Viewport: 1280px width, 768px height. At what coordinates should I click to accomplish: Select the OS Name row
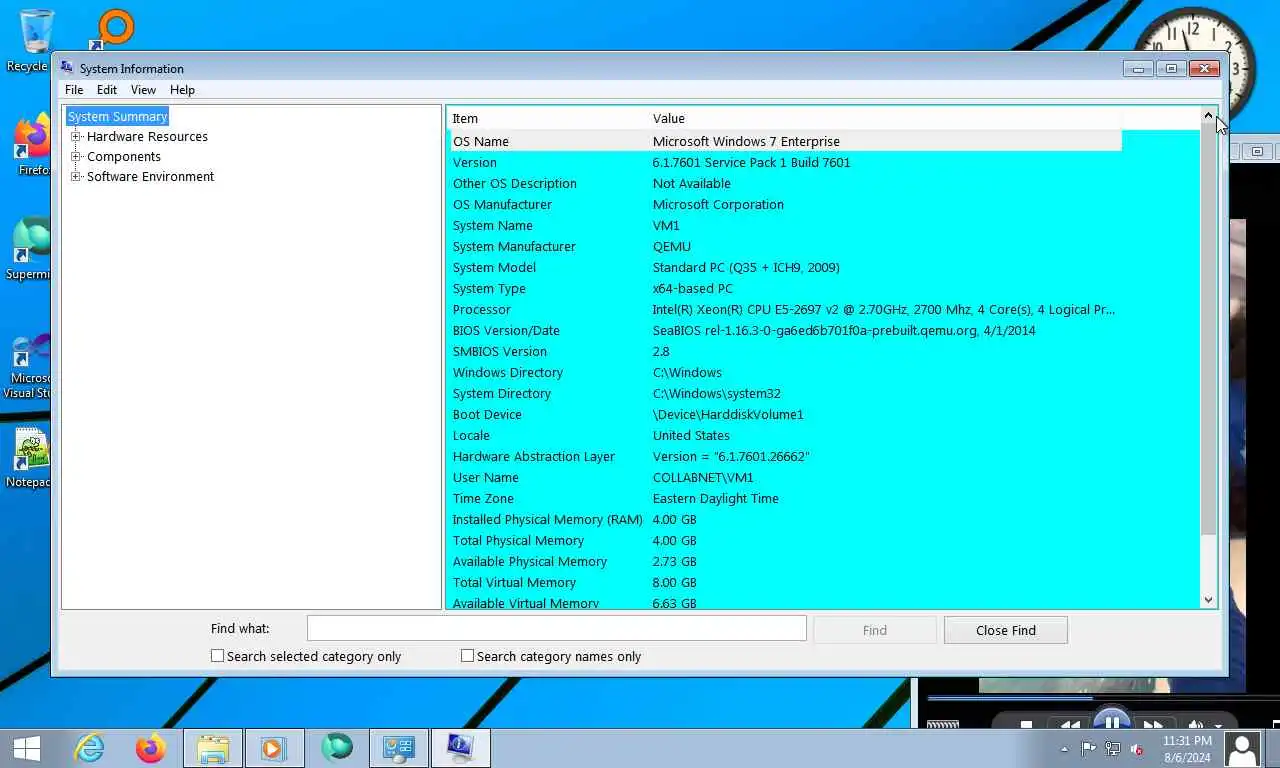coord(785,141)
